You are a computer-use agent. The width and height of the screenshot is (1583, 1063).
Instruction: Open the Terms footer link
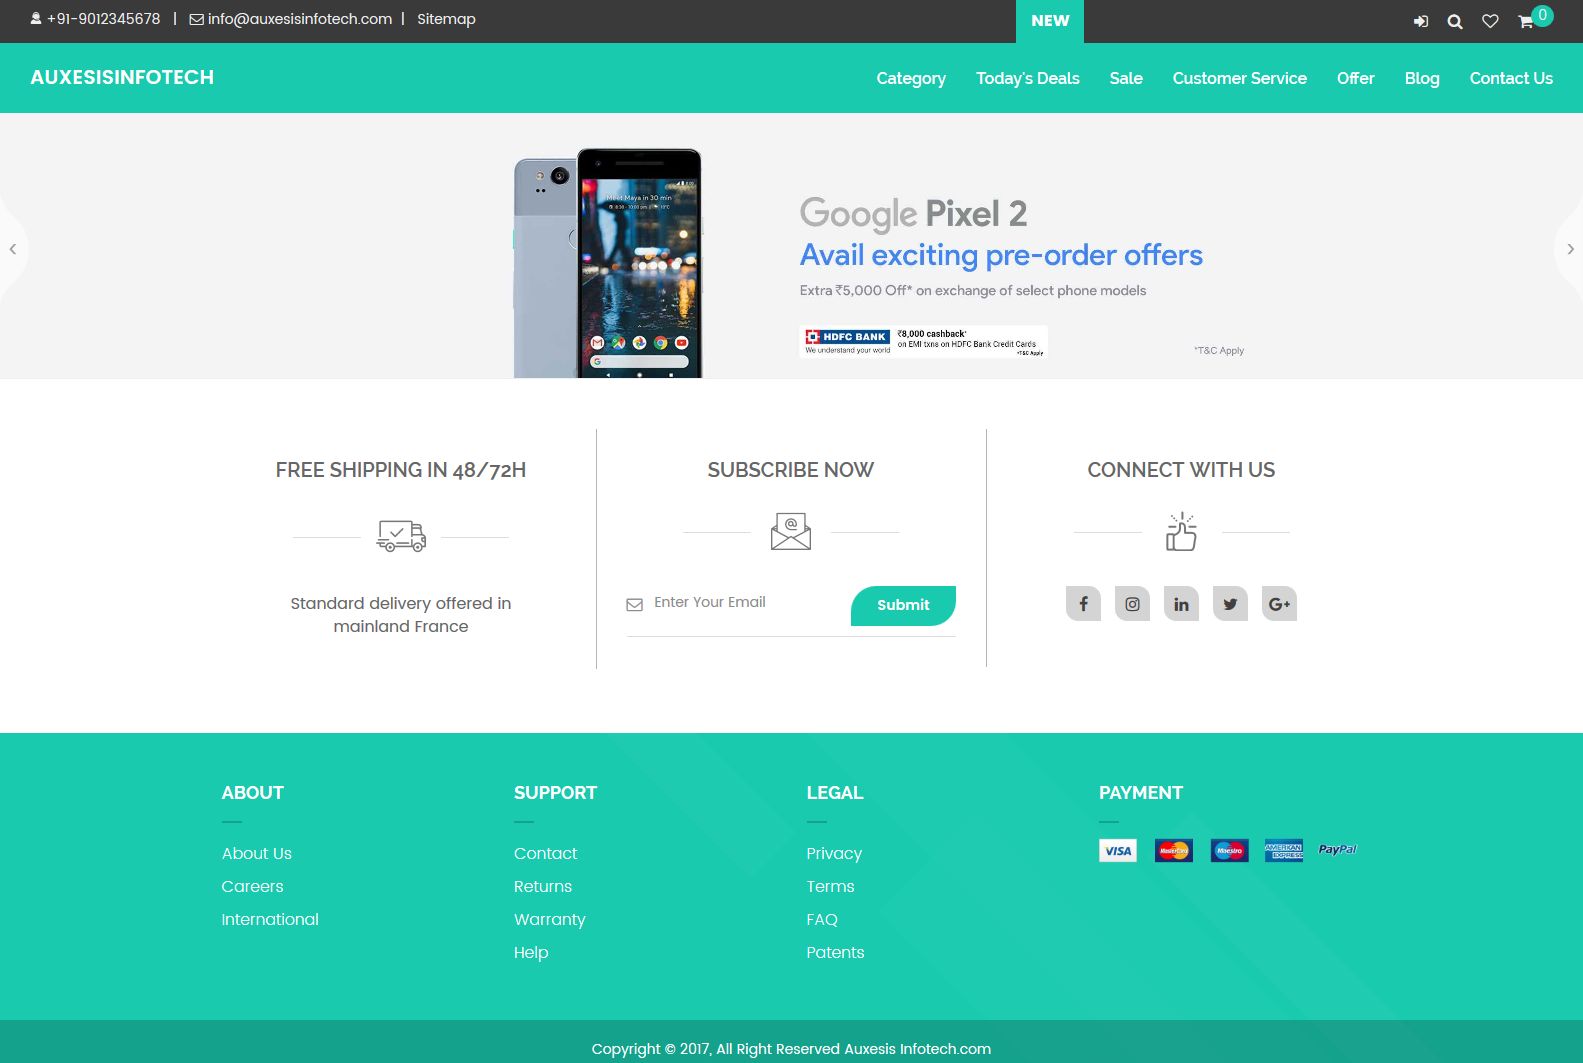(x=830, y=886)
